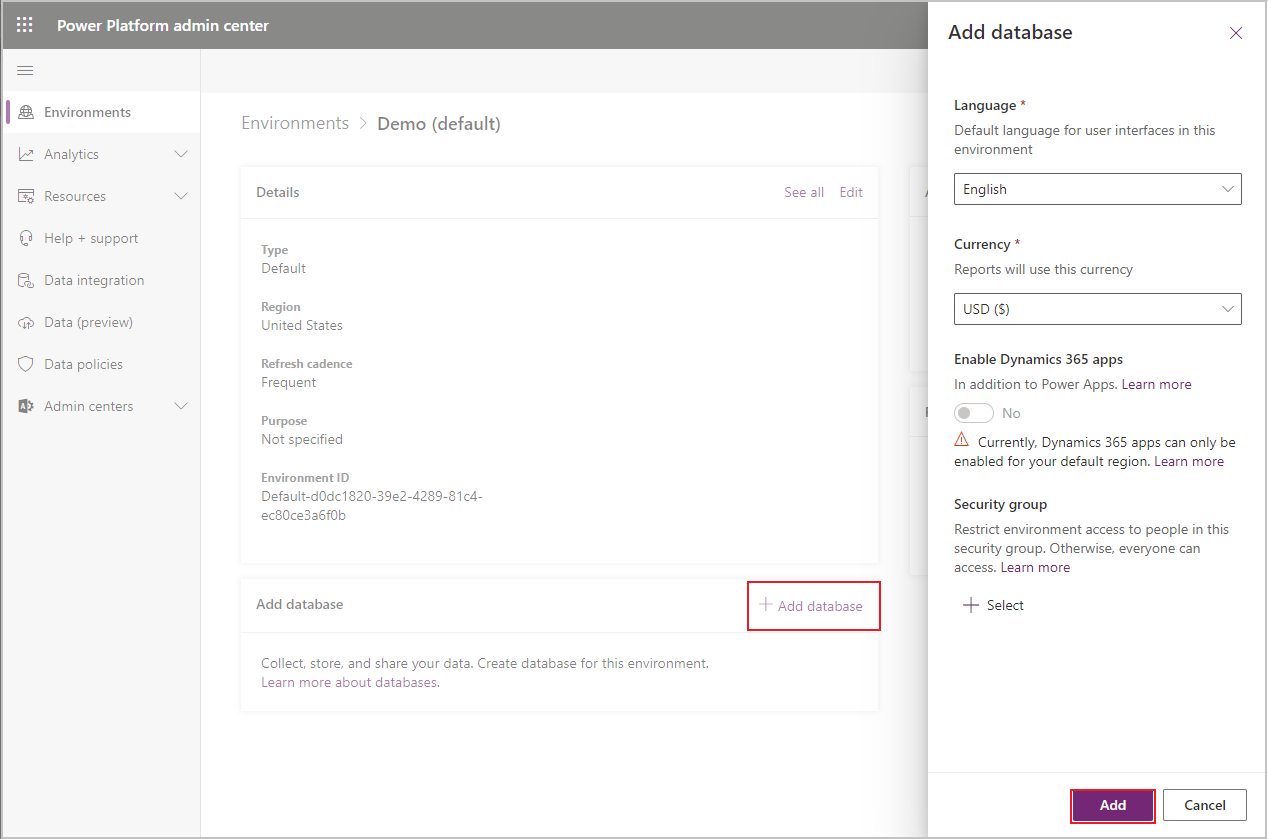Click the Data (preview) cloud icon

coord(25,322)
